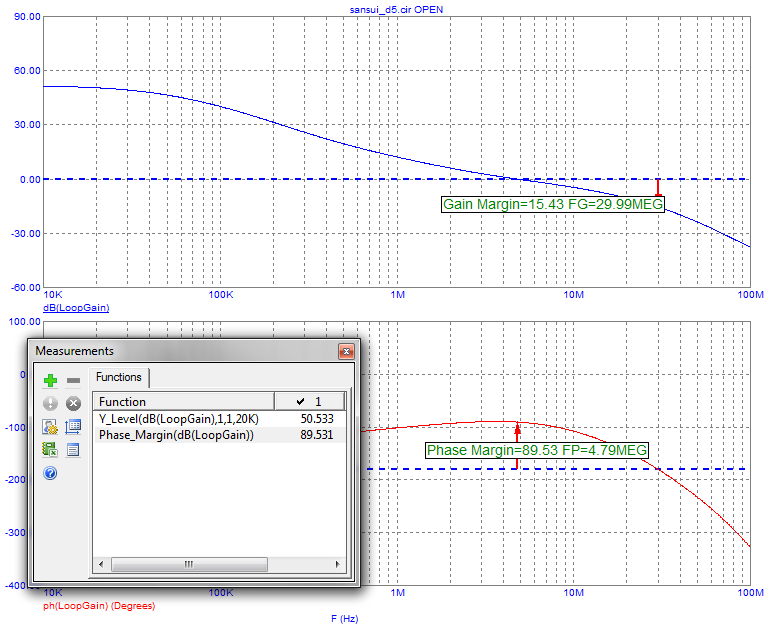Click the 89.531 value cell
Screen dimensions: 773x631
point(317,435)
